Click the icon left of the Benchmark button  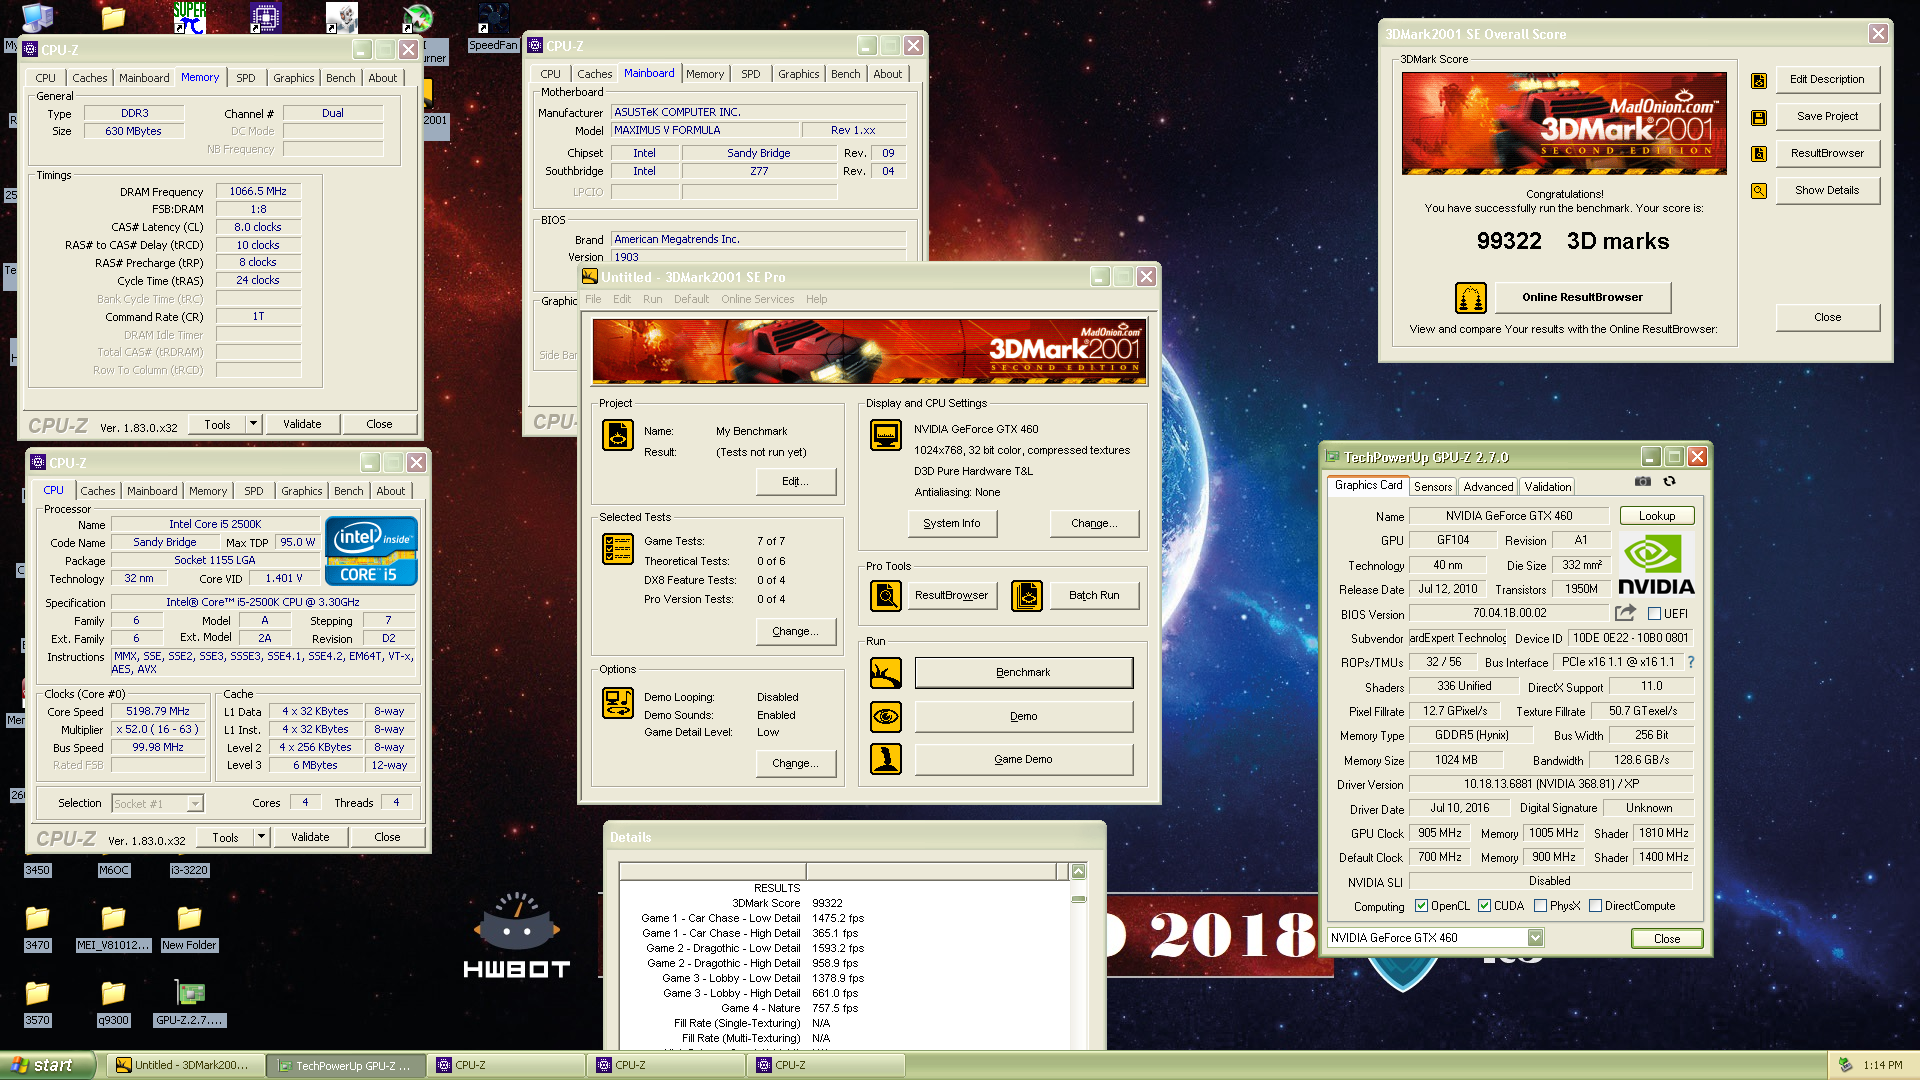point(886,673)
